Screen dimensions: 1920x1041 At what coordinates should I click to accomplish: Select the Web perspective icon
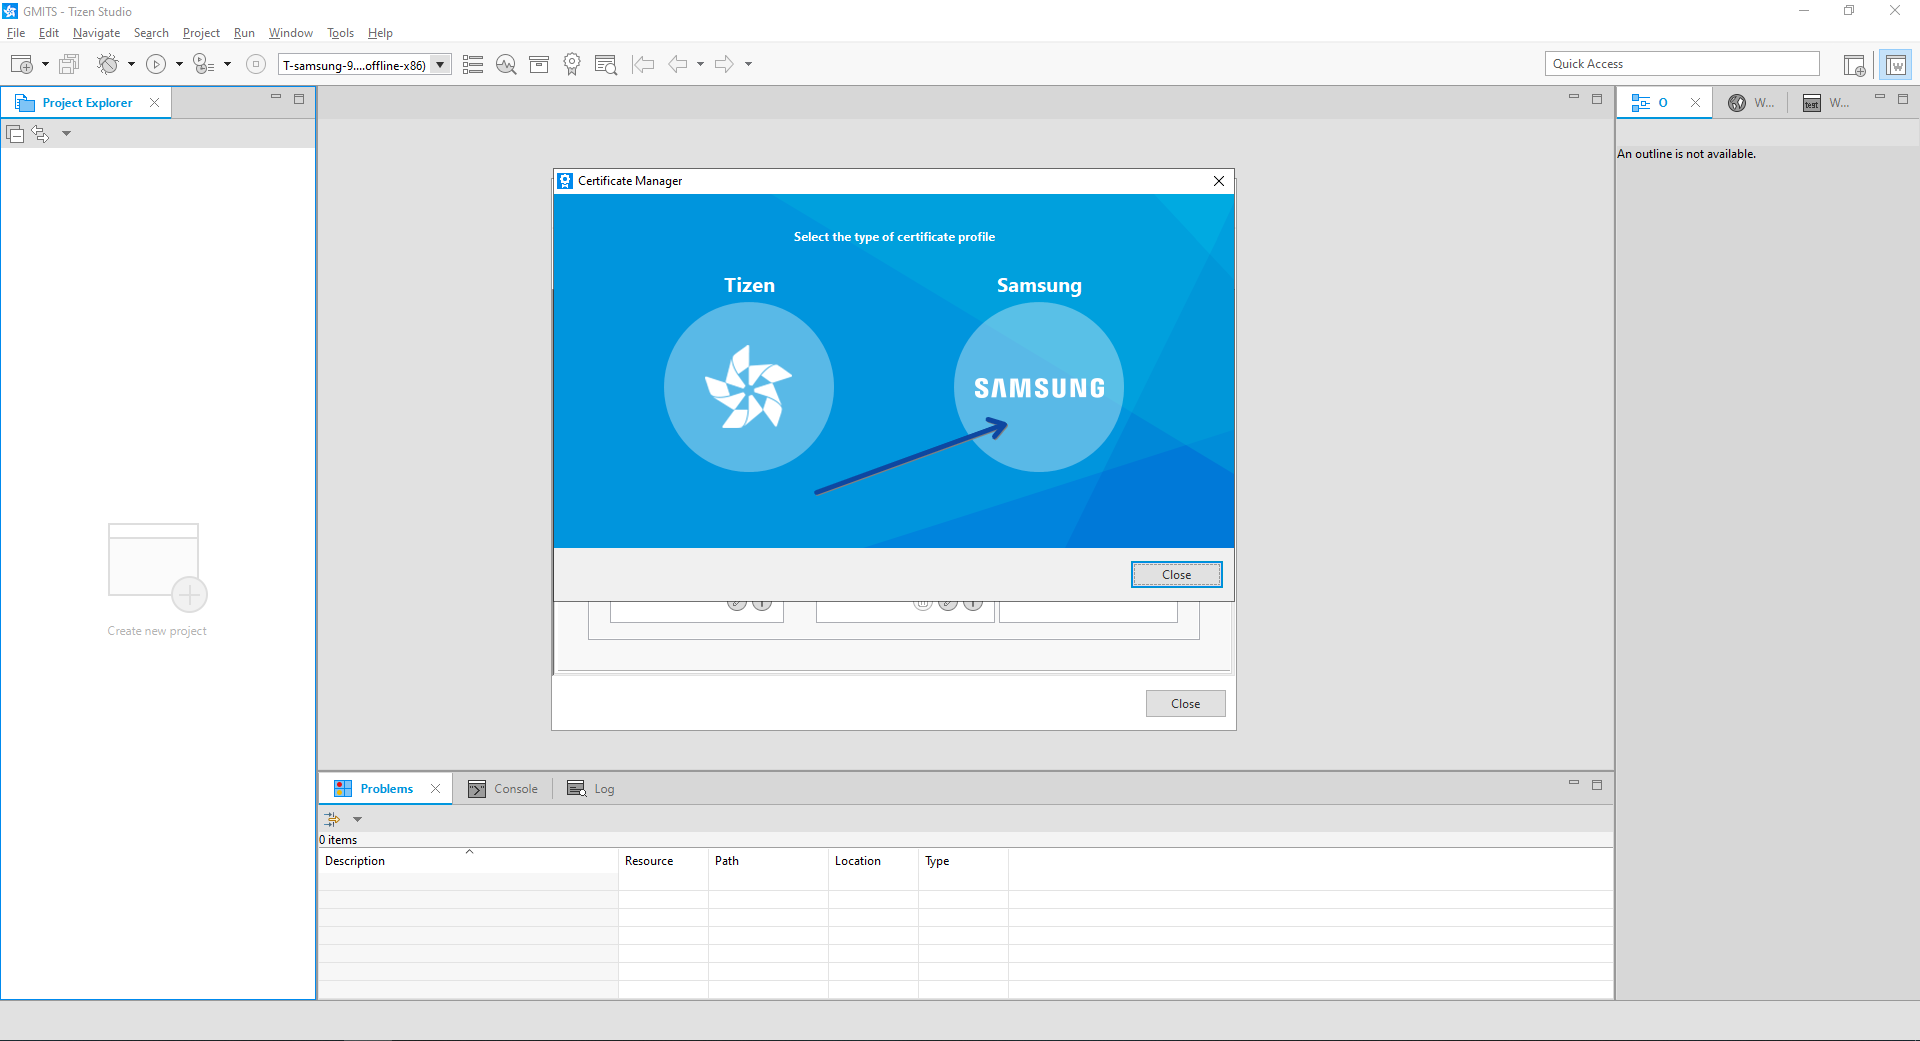(x=1895, y=65)
